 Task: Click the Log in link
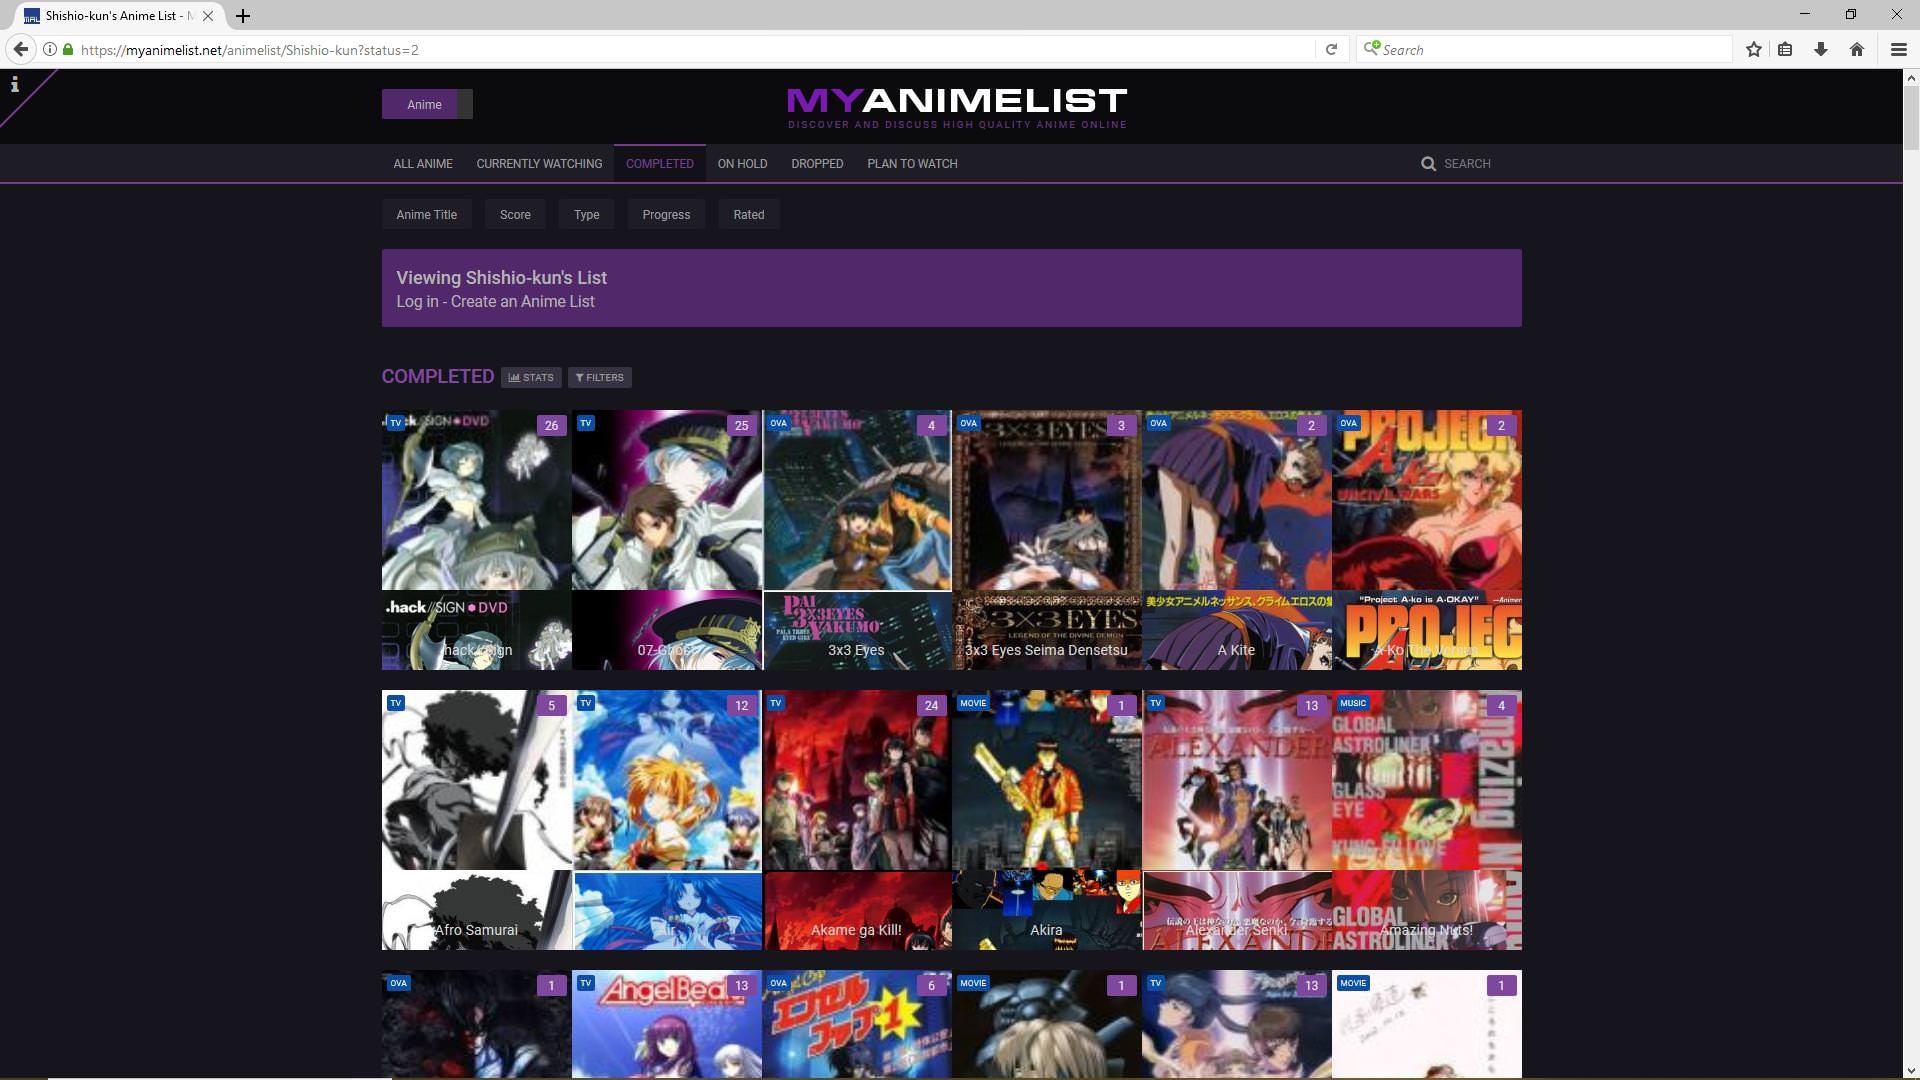tap(417, 301)
